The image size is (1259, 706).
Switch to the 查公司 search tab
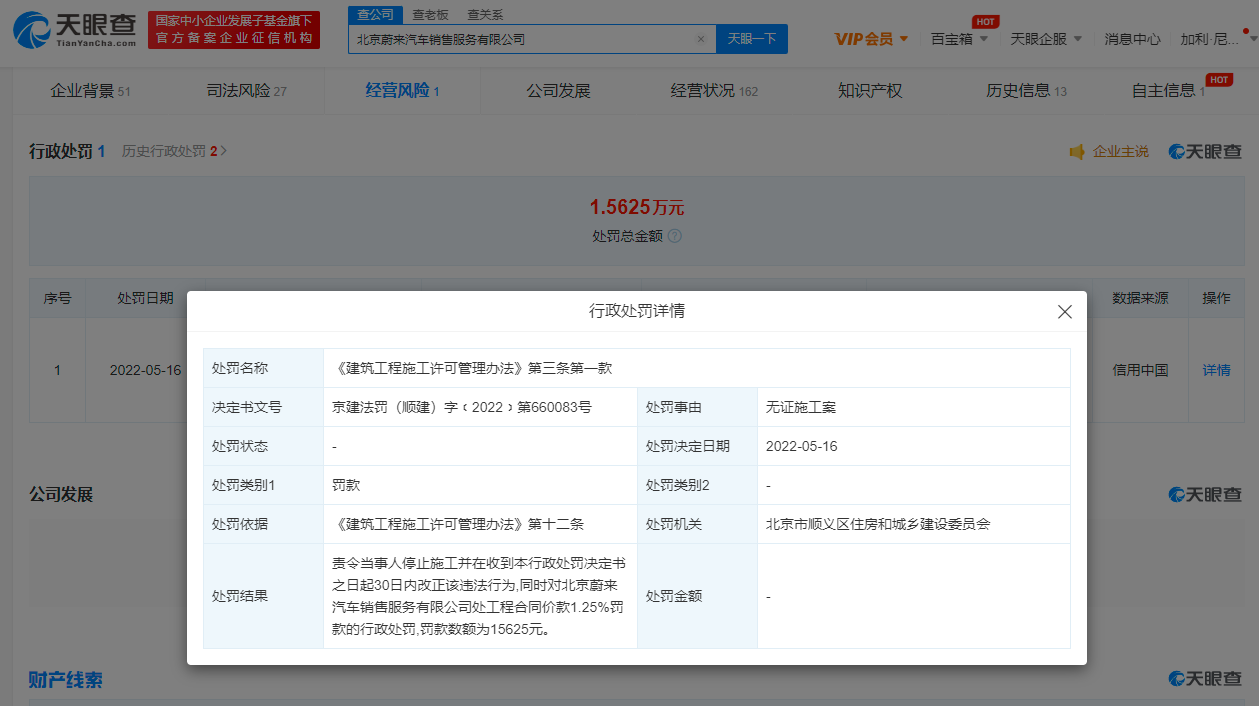pos(376,14)
